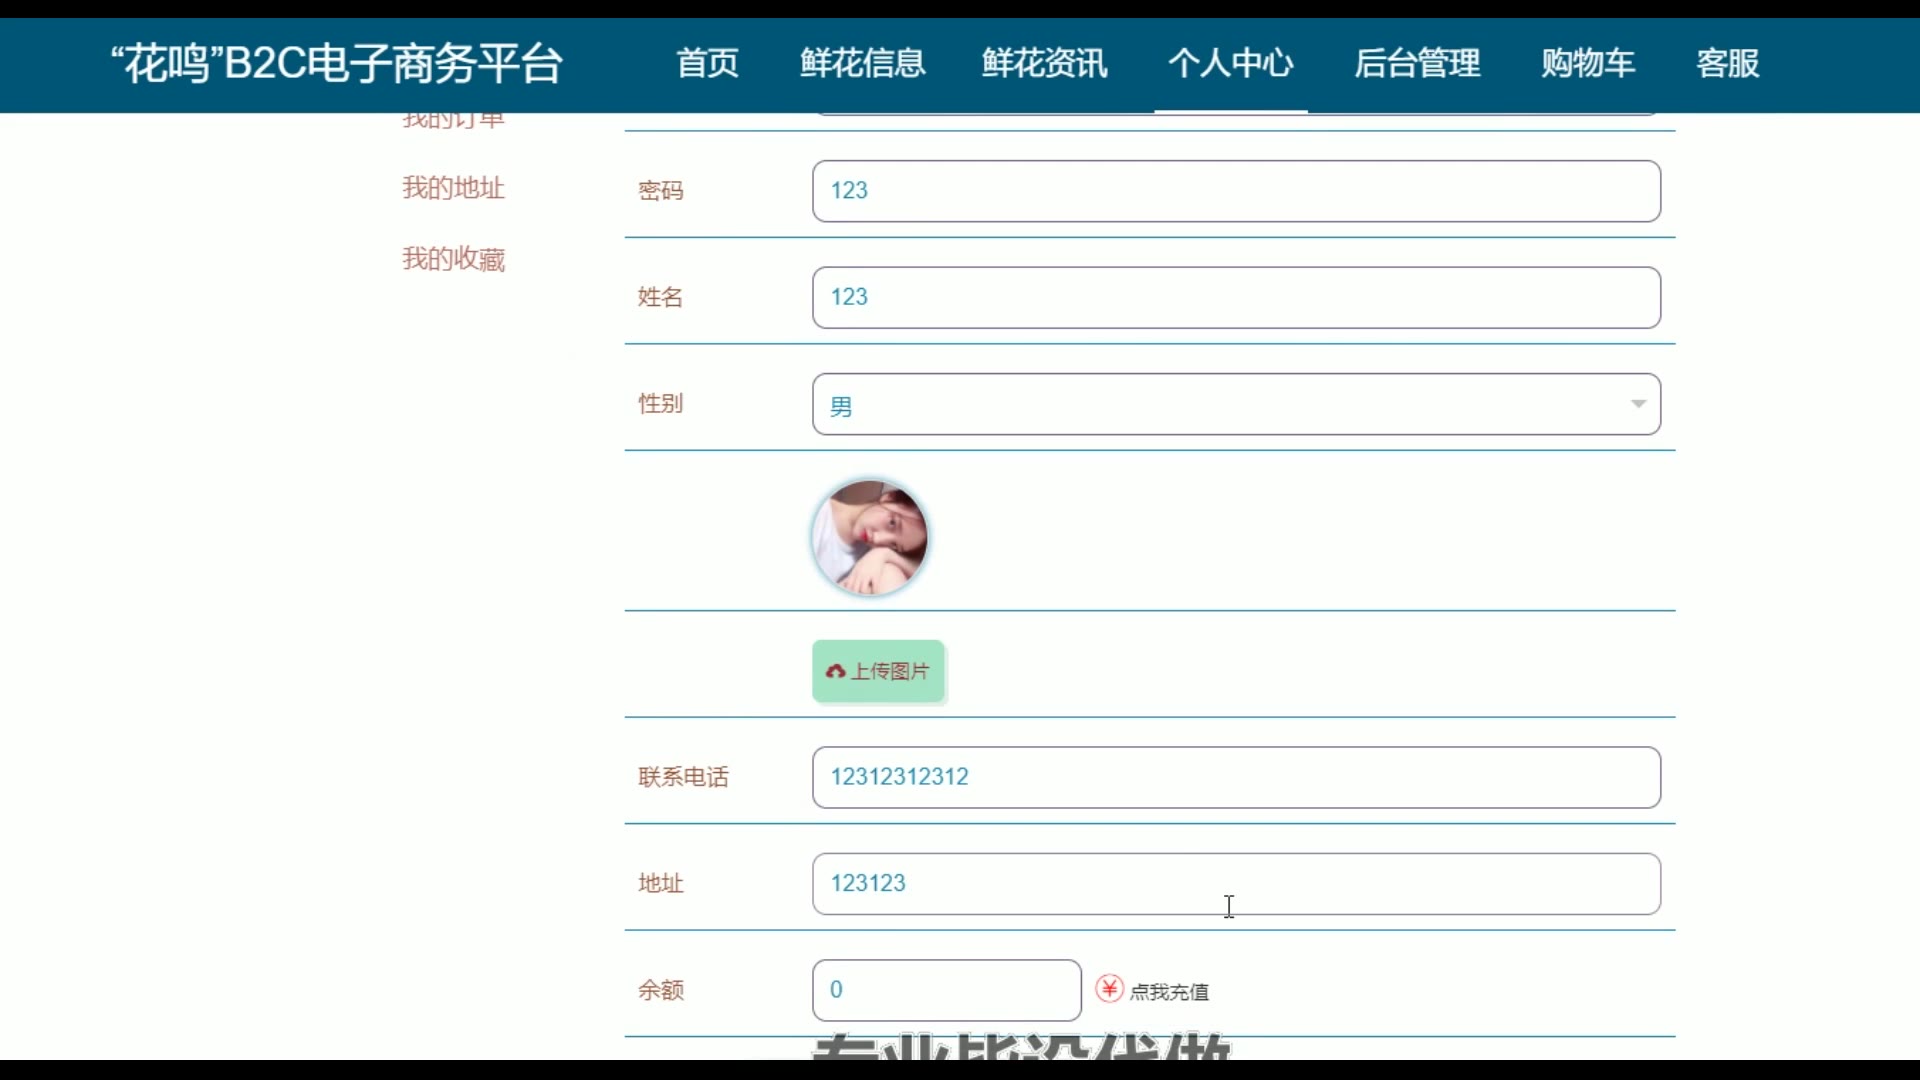Open the gender select box showing 男

coord(1200,404)
